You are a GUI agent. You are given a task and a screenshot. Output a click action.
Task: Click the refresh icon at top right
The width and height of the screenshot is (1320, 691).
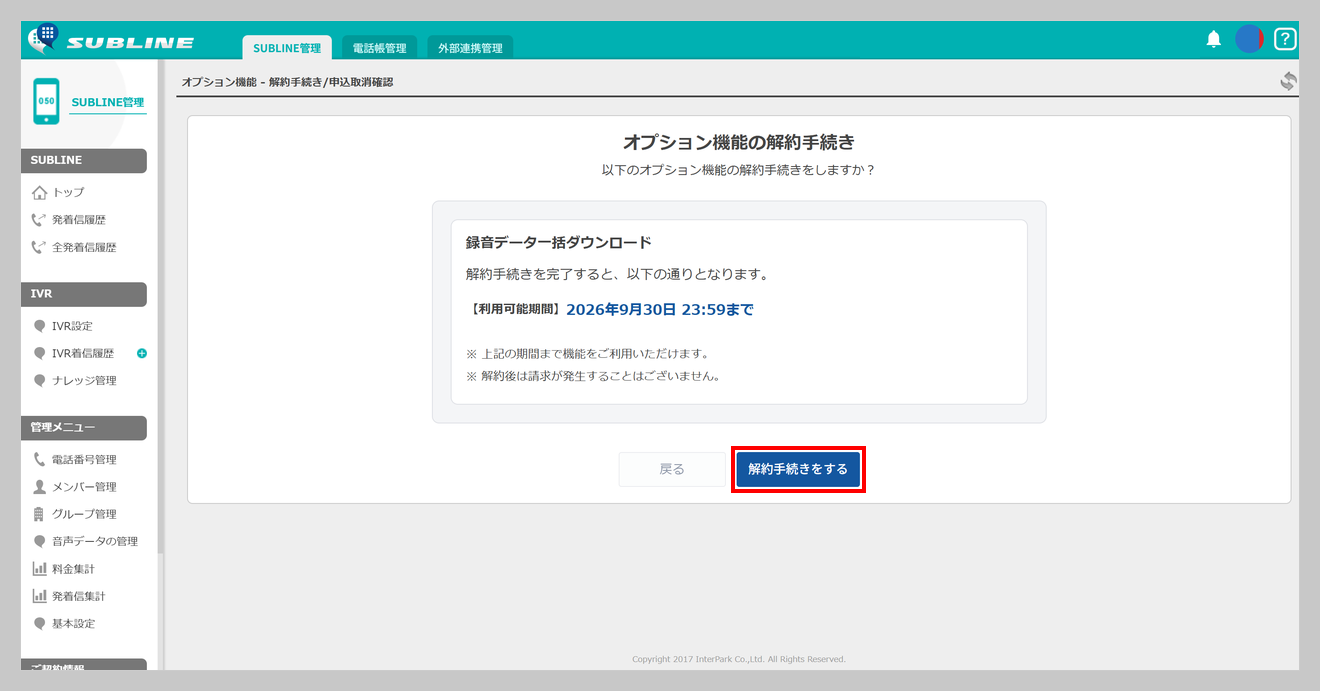tap(1289, 82)
